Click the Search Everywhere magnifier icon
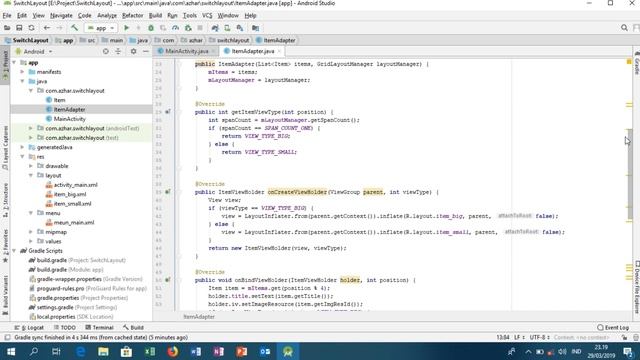This screenshot has height=360, width=640. tap(624, 28)
